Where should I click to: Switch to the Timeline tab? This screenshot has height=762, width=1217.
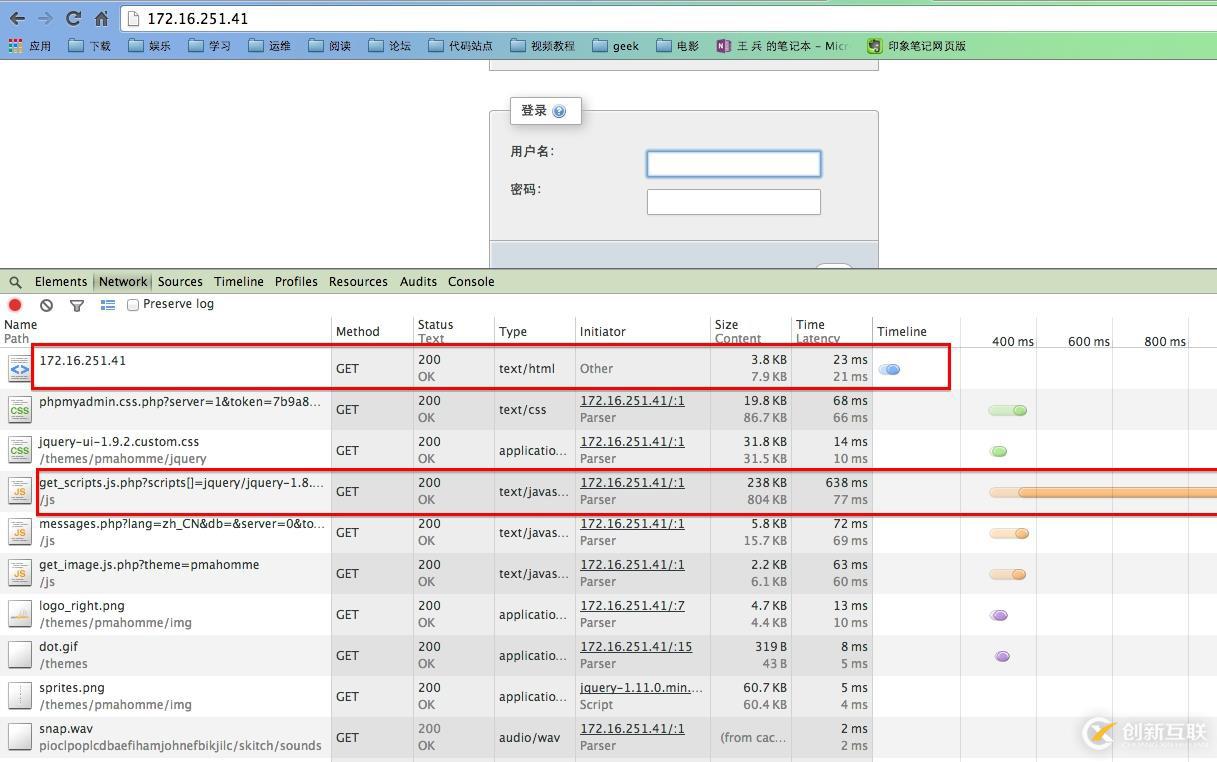[239, 282]
